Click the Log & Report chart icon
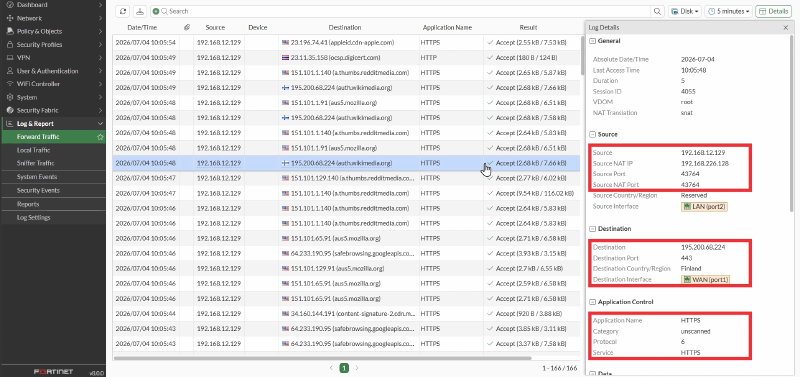 pos(10,123)
